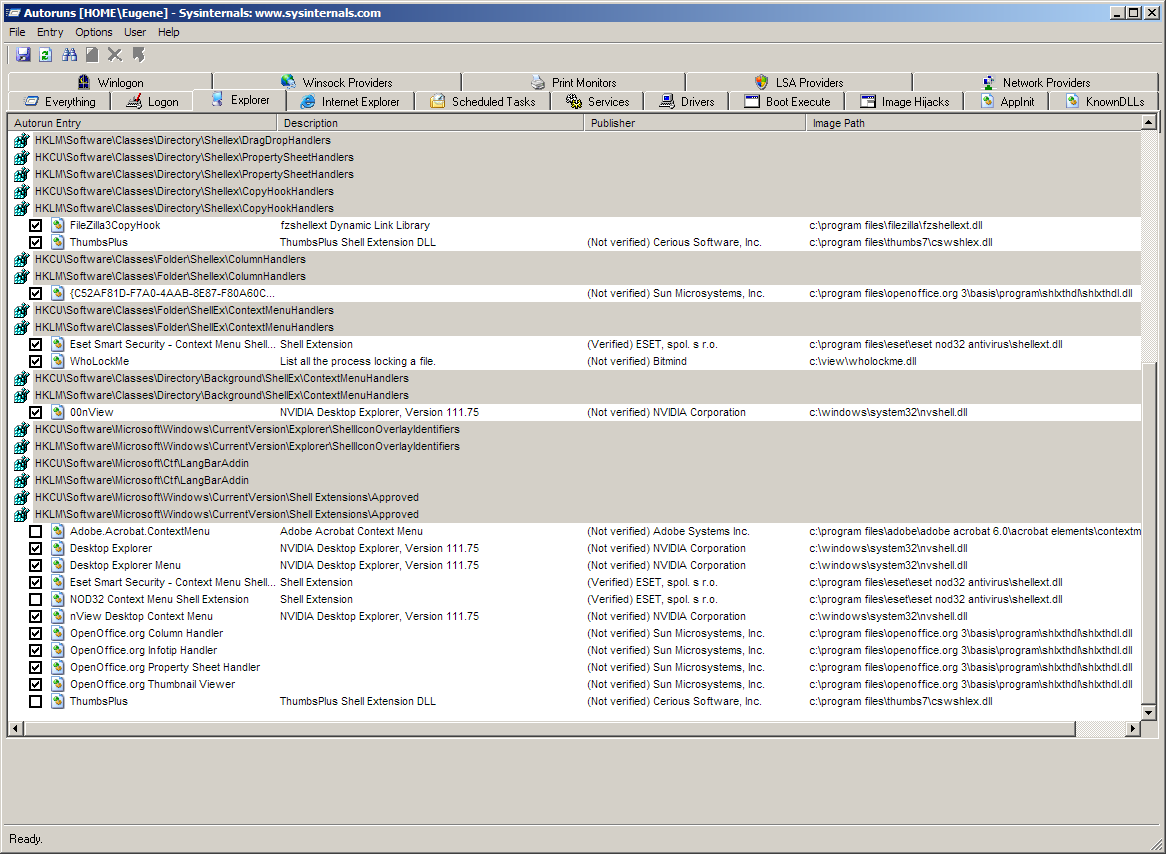This screenshot has height=854, width=1166.
Task: Click the Boot Execute window icon
Action: 752,101
